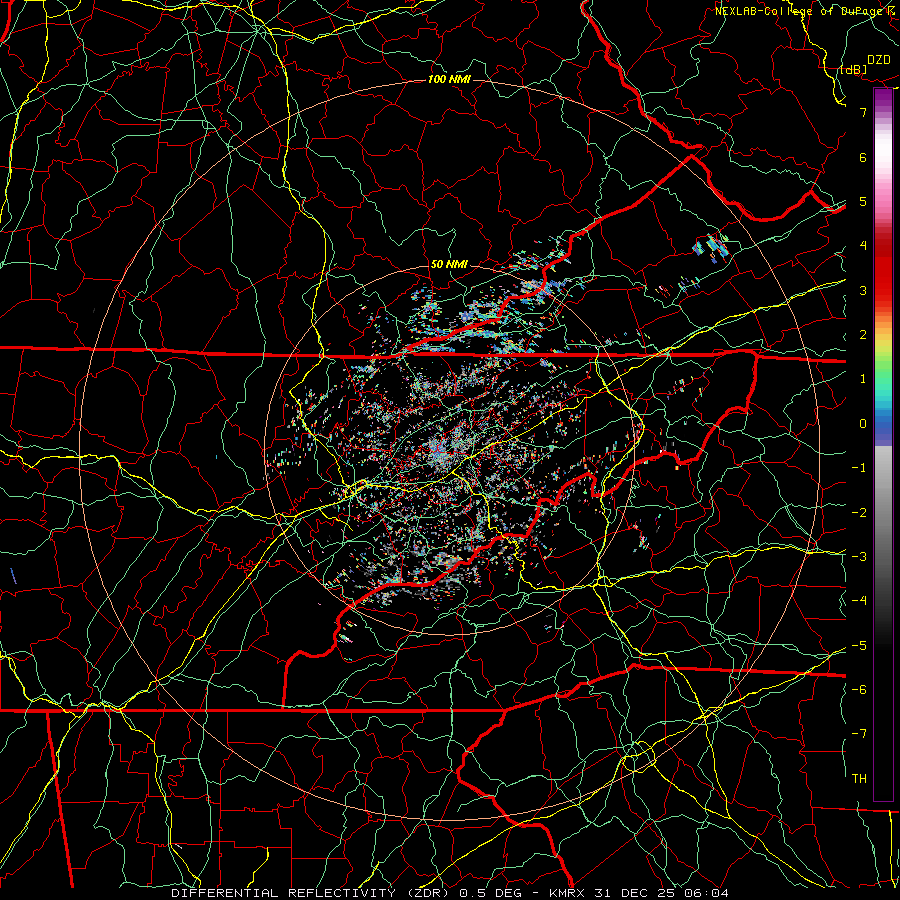Click the [dB] units label
Screen dimensions: 900x900
tap(853, 69)
